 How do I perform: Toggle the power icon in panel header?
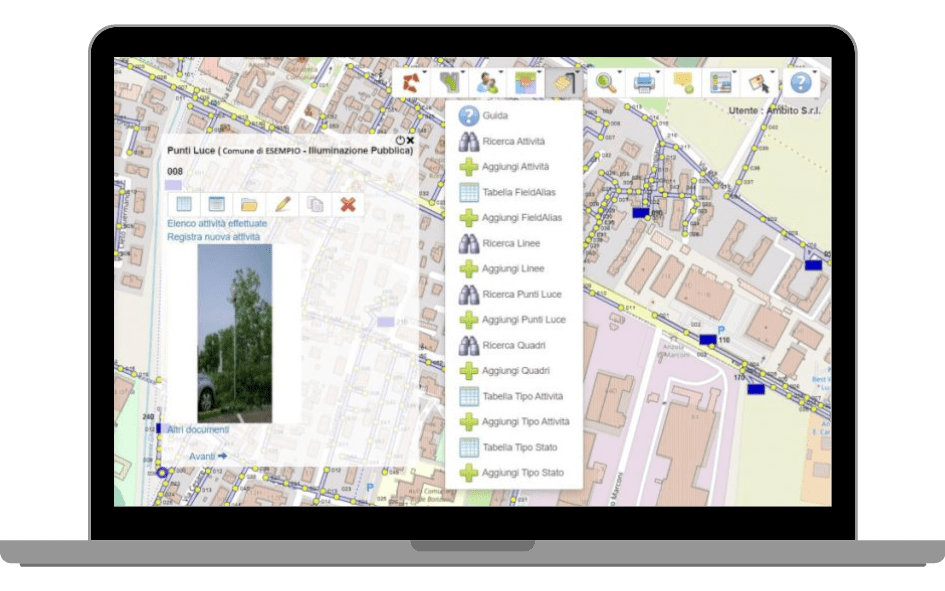pyautogui.click(x=400, y=141)
